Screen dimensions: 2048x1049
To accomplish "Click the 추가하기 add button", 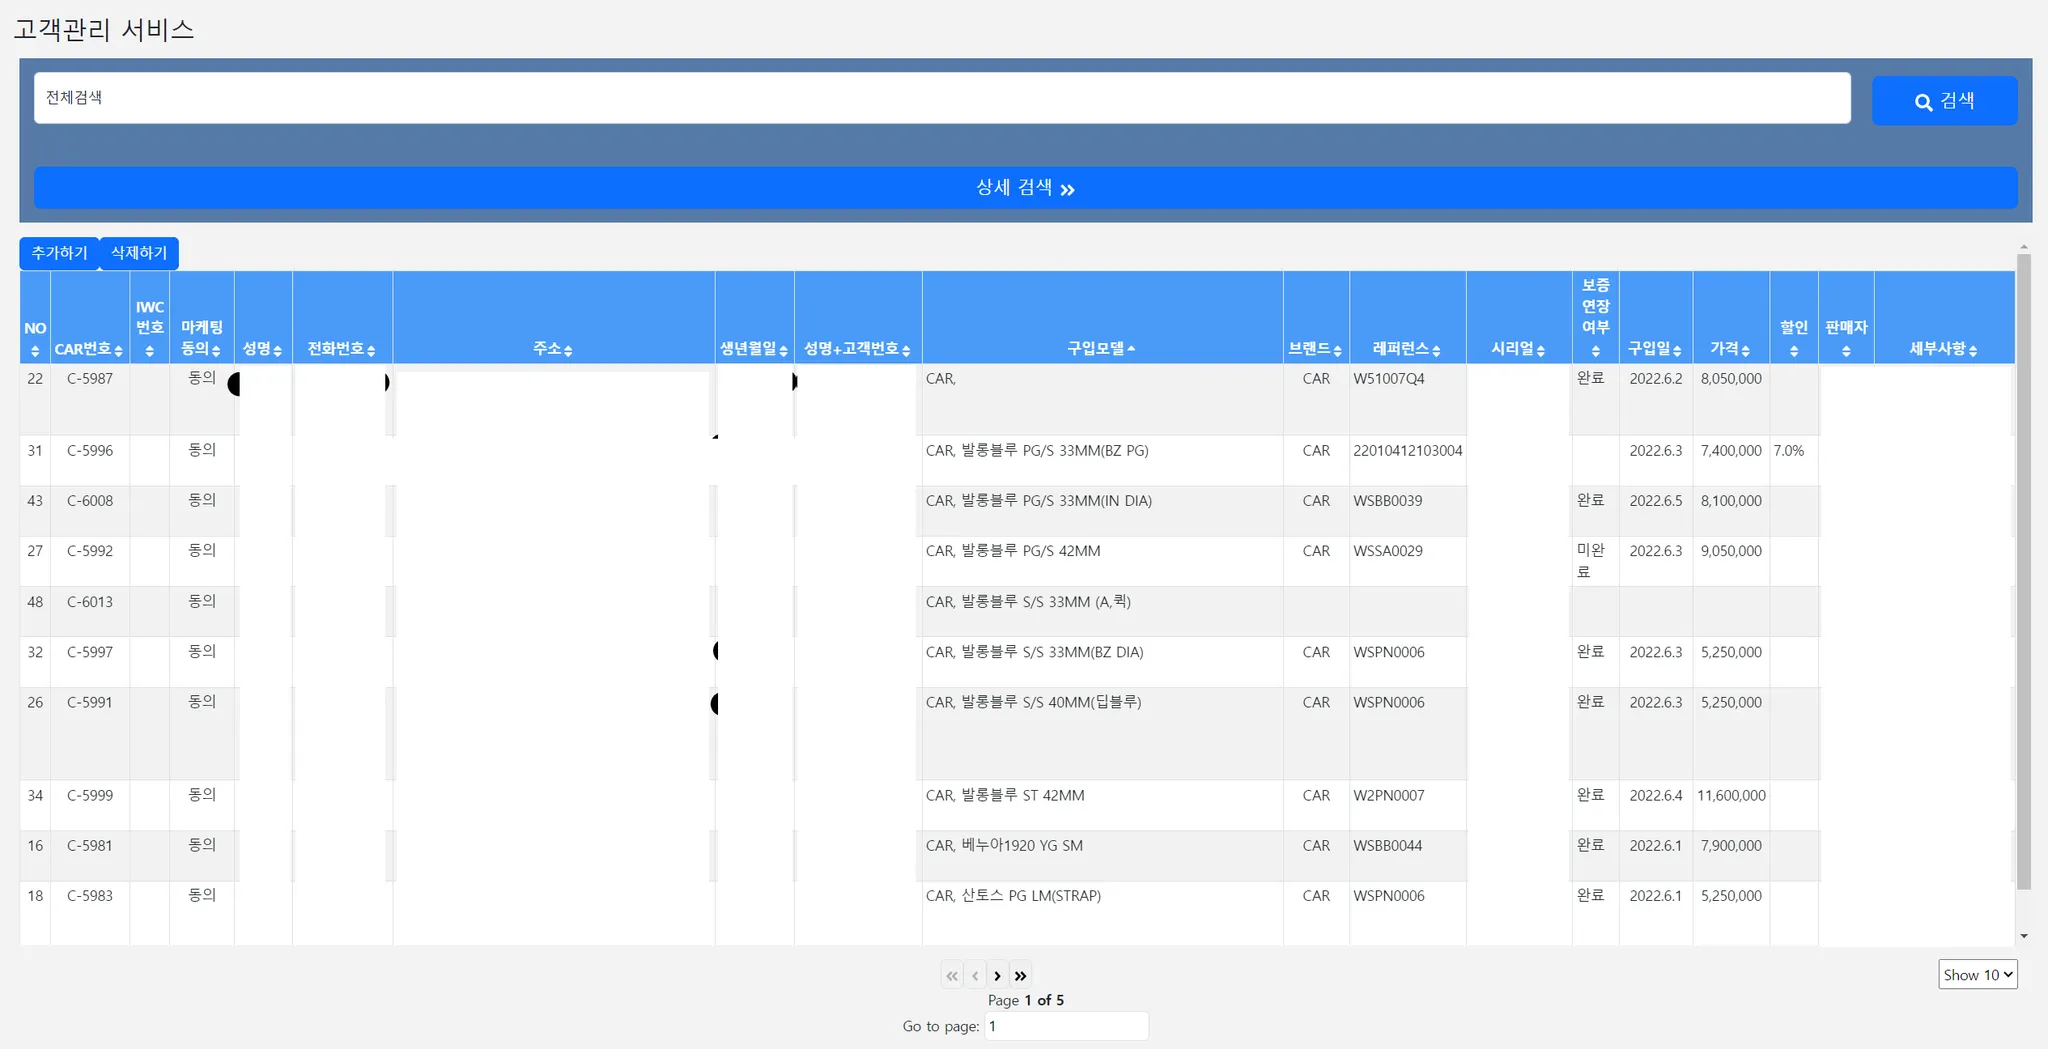I will (59, 253).
